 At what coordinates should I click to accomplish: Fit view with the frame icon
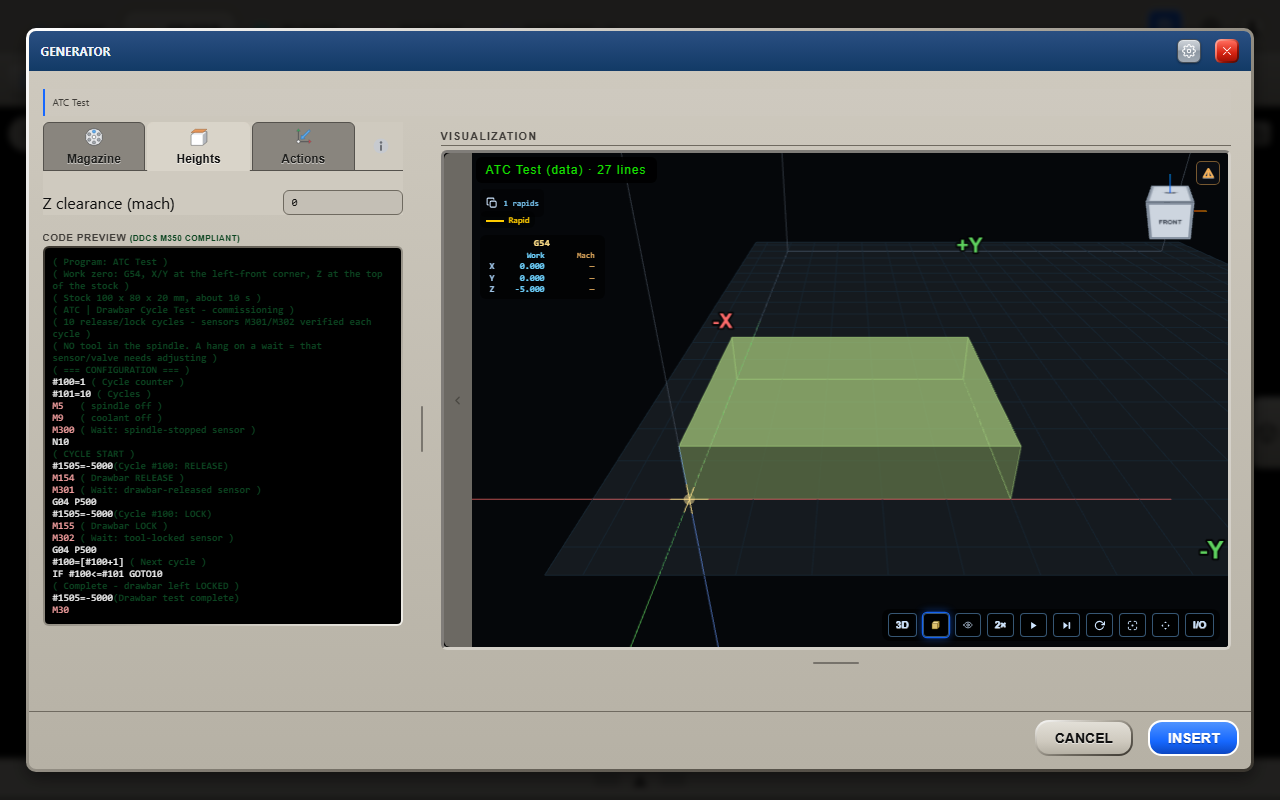pyautogui.click(x=1133, y=625)
